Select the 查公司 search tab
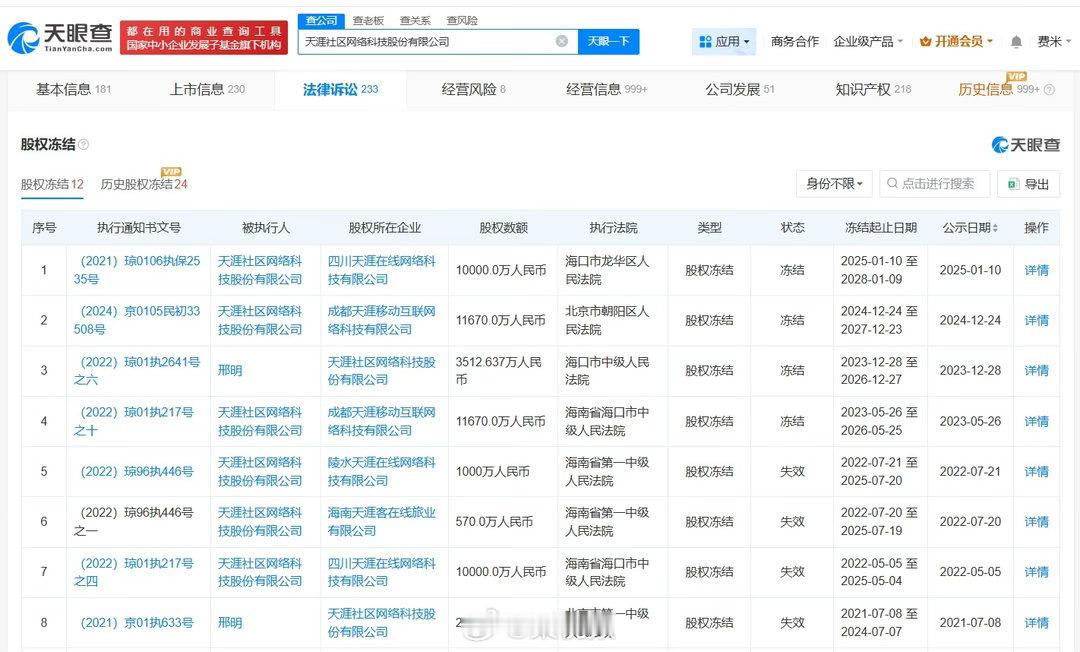The image size is (1080, 652). tap(321, 21)
